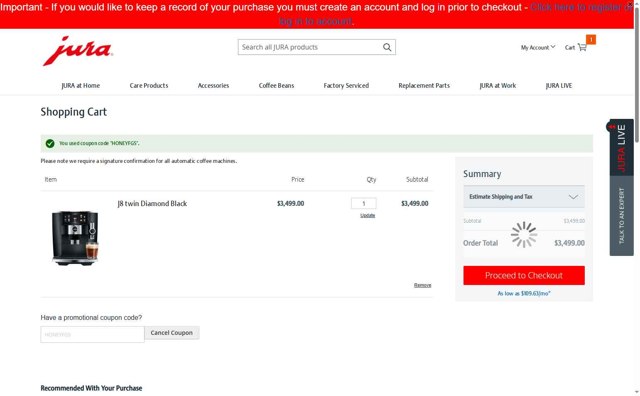This screenshot has width=640, height=396.
Task: Open the Factory Serviced menu
Action: click(346, 85)
